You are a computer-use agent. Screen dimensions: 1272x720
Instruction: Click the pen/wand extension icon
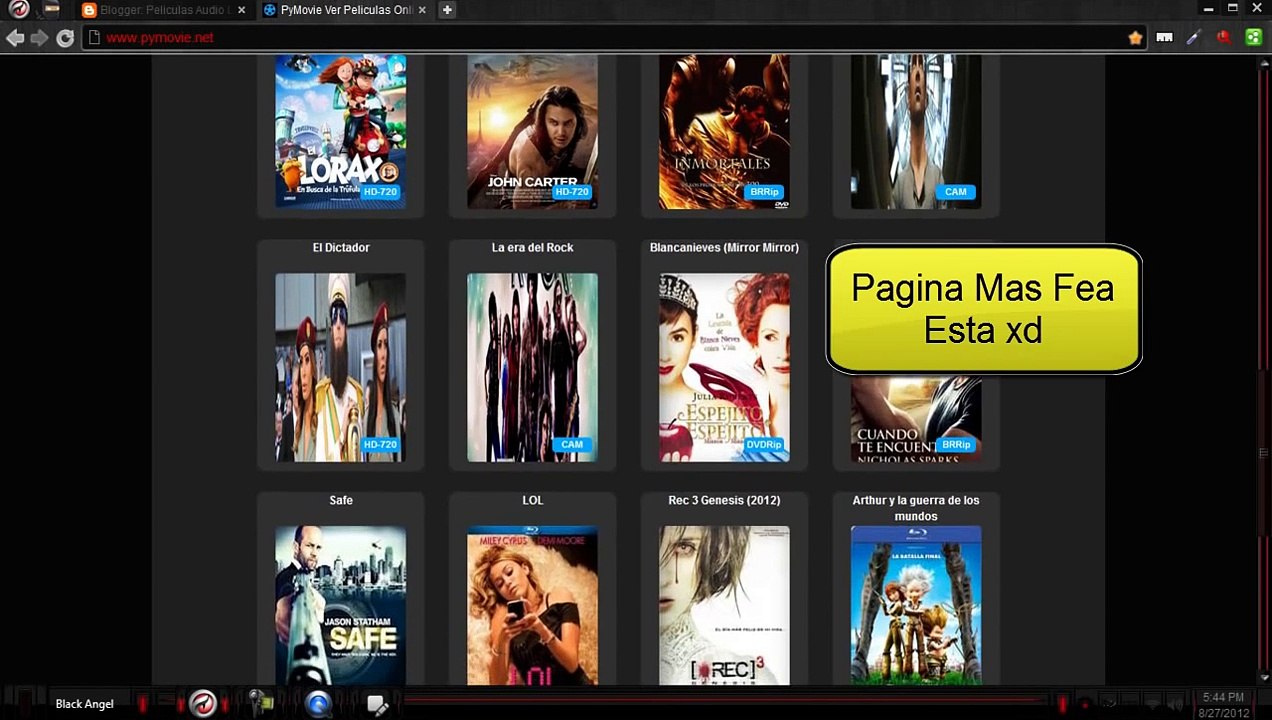click(1193, 38)
